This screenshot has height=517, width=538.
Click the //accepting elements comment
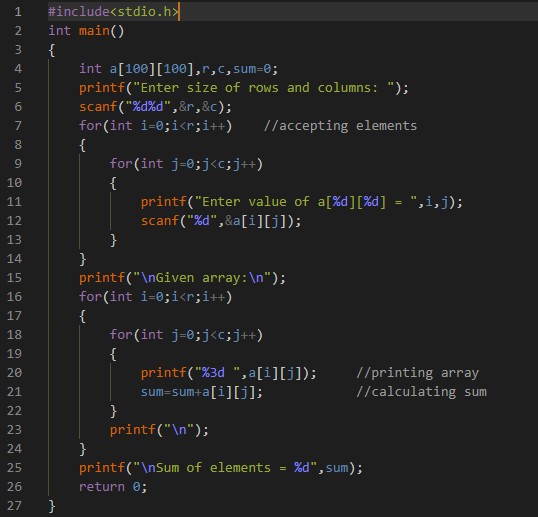(x=340, y=126)
